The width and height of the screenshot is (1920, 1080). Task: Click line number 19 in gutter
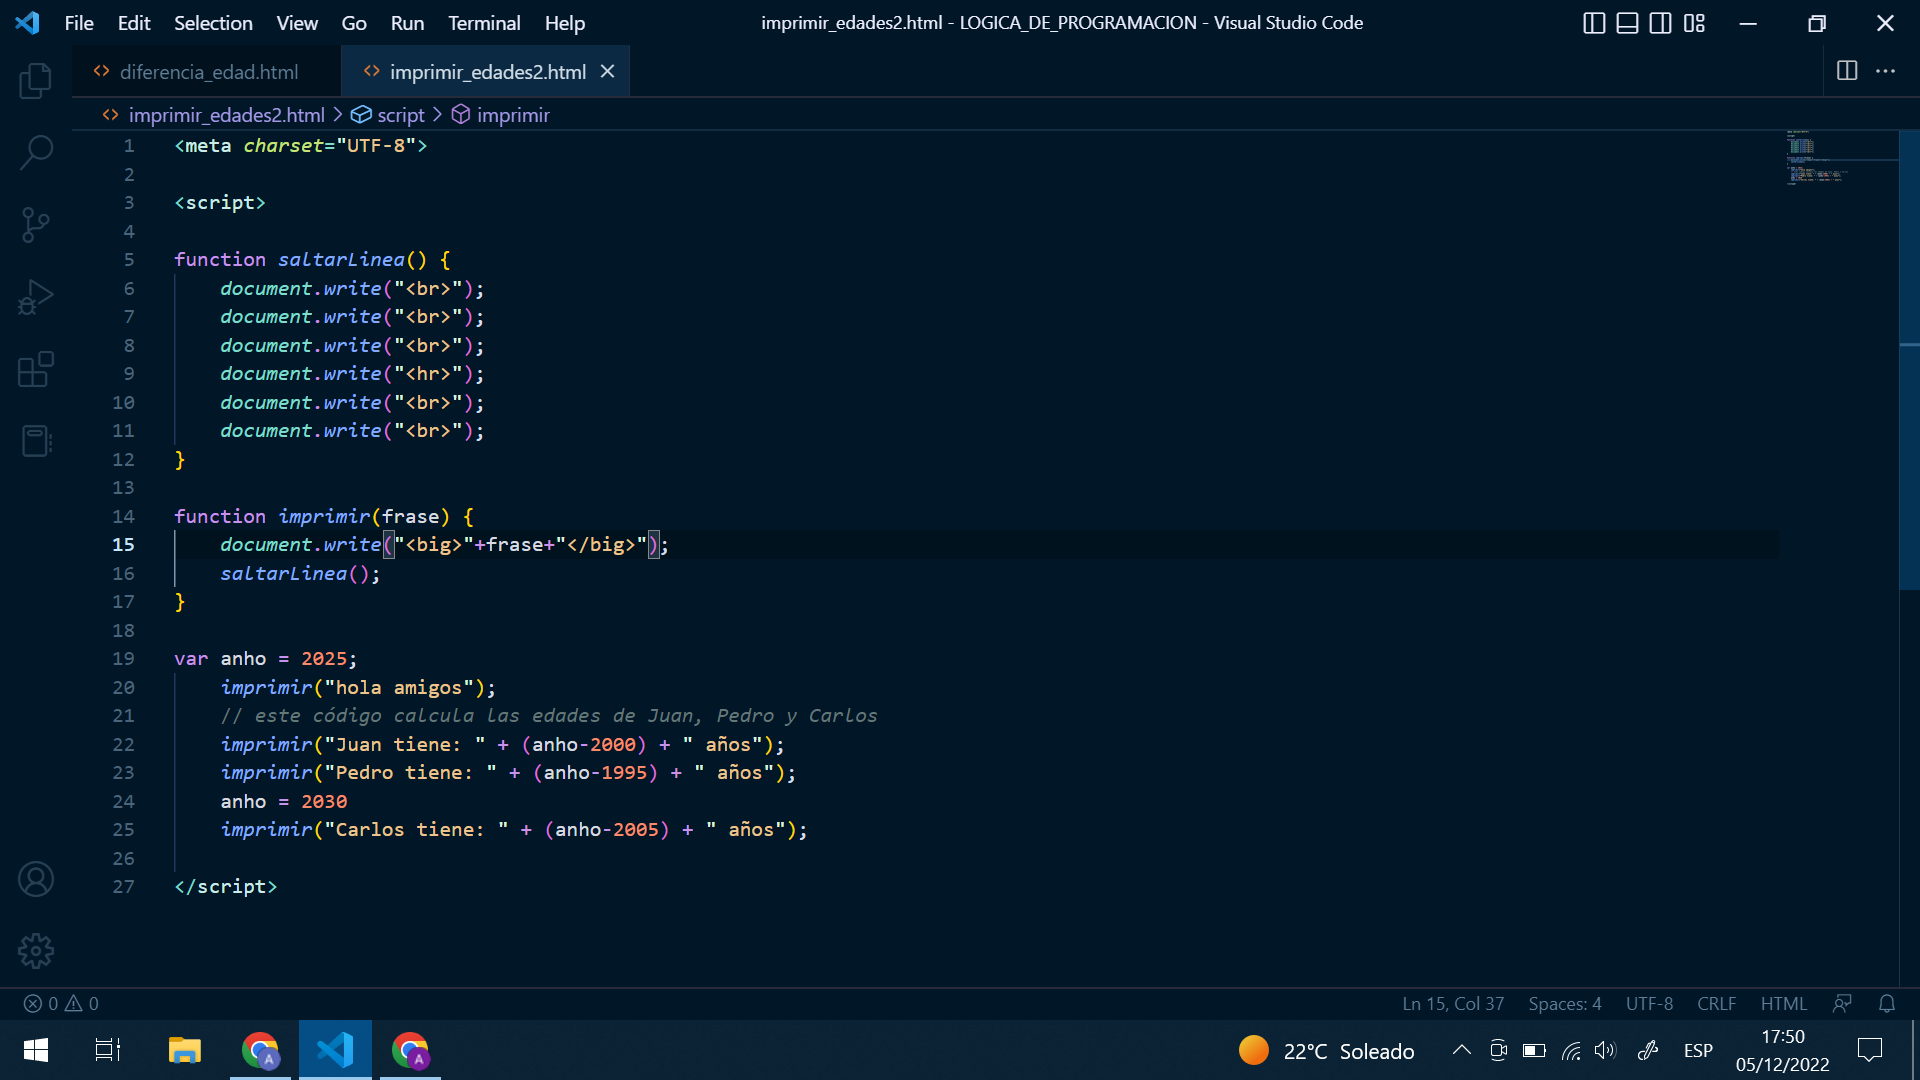[123, 659]
